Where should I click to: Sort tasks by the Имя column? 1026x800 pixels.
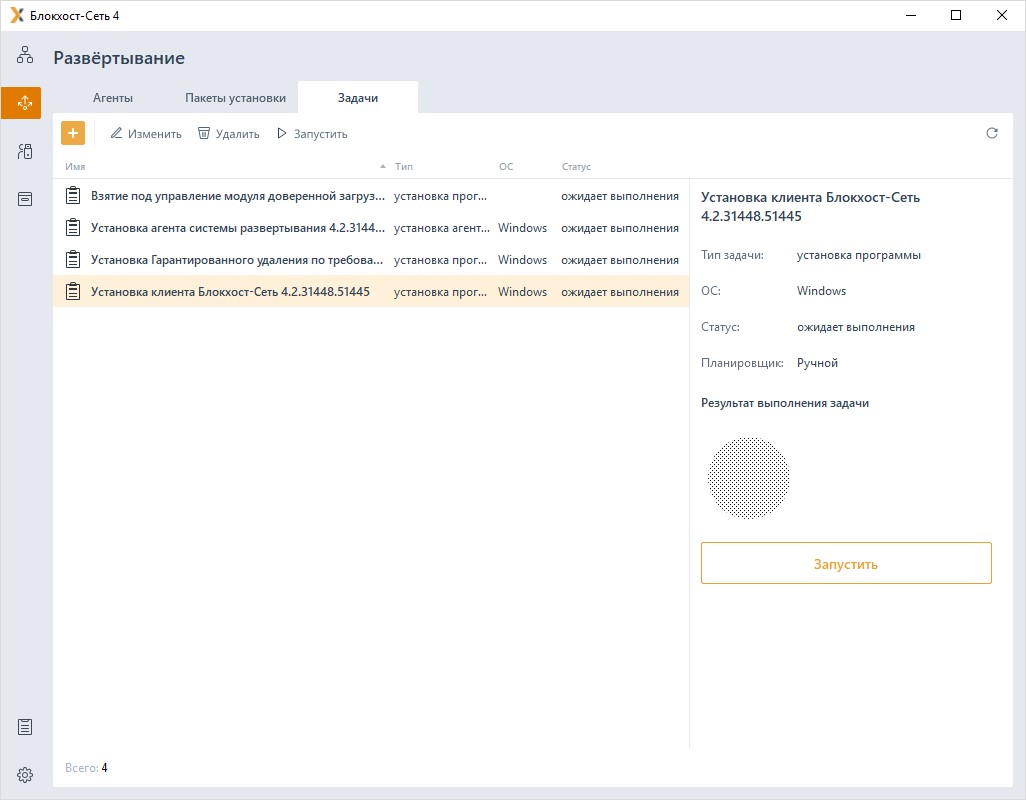click(76, 167)
